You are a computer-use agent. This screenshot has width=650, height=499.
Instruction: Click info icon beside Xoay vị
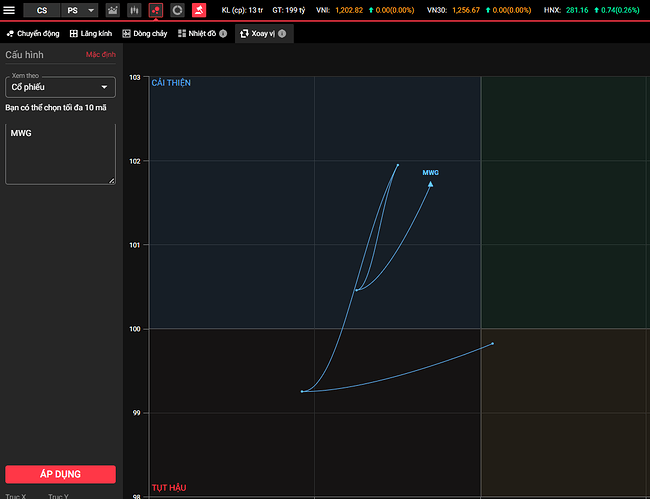[x=282, y=33]
